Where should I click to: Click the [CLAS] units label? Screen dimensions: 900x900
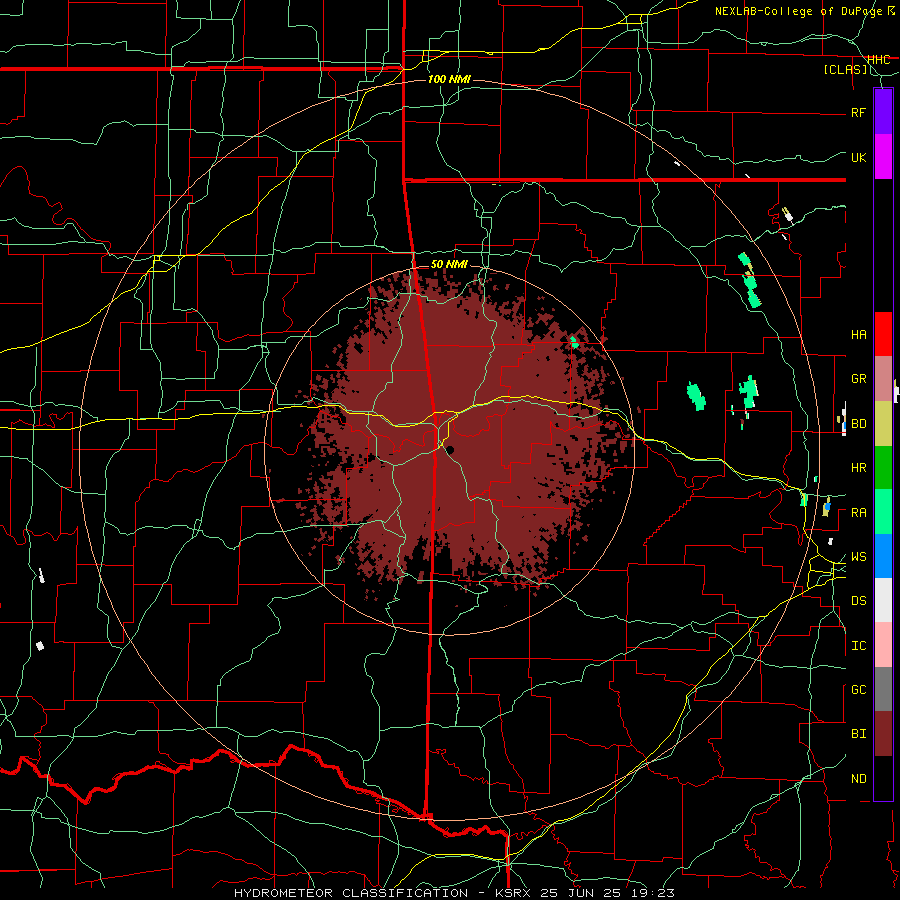pos(845,70)
